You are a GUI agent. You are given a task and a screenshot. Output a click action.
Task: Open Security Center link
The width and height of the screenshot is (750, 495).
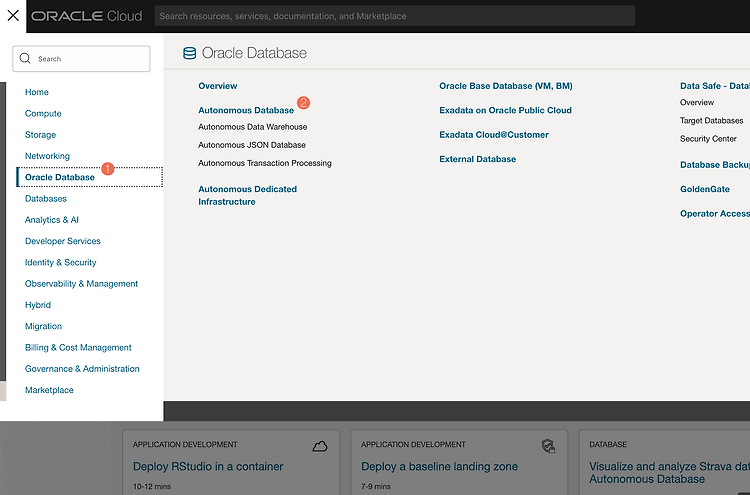point(708,139)
